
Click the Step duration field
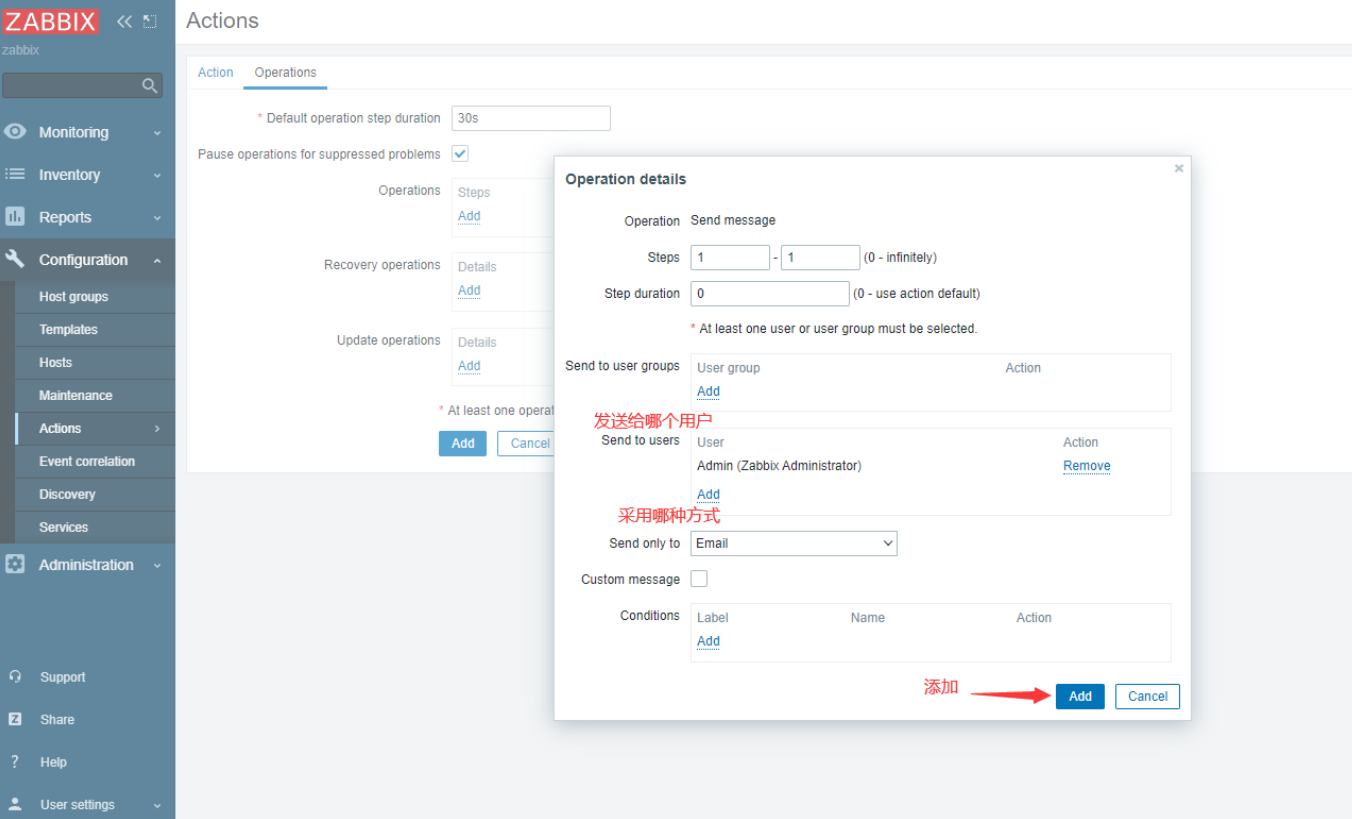(770, 293)
